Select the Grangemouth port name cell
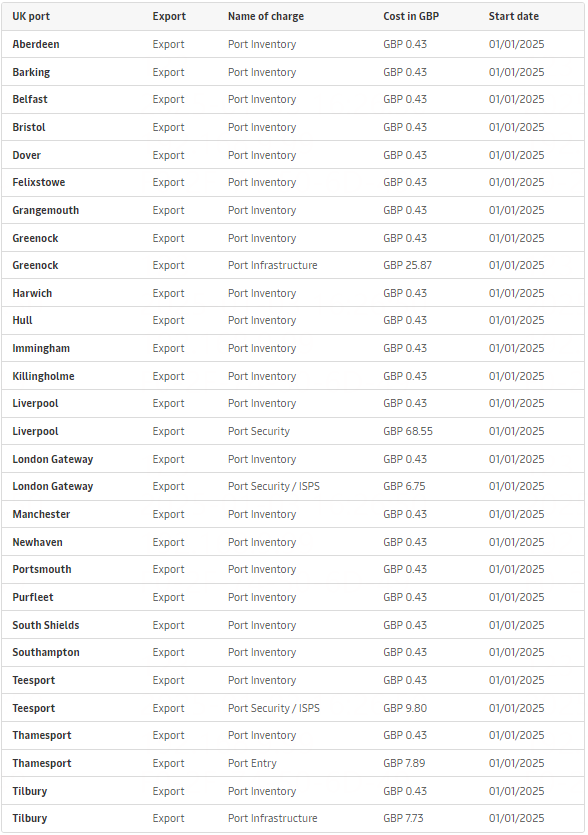The image size is (588, 835). pos(45,210)
